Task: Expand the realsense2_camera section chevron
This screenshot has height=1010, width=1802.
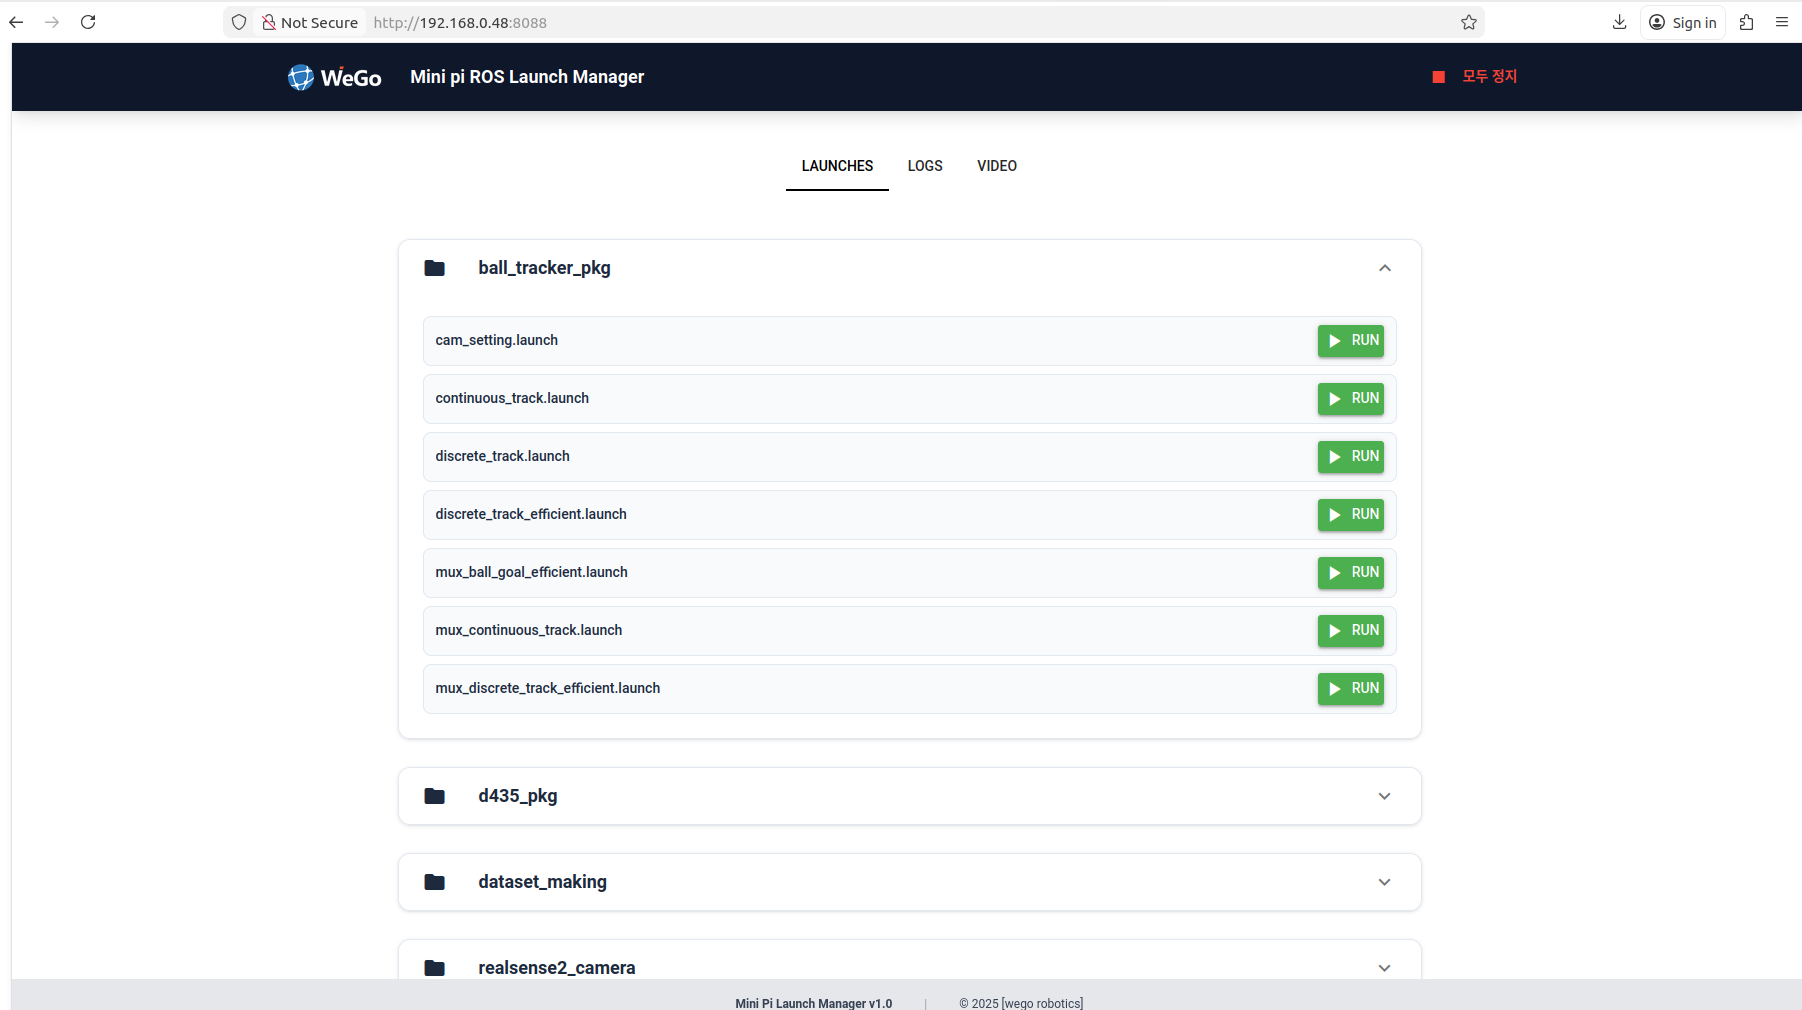Action: coord(1384,968)
